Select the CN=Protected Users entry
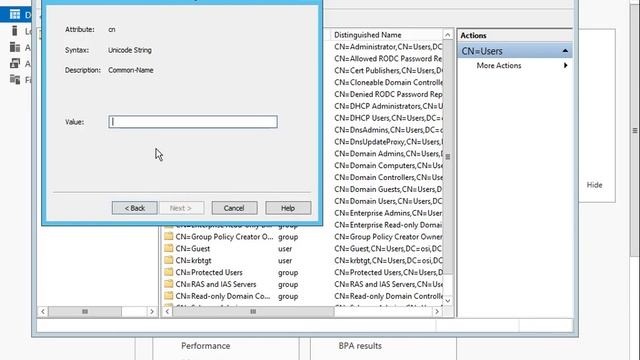The image size is (640, 360). coord(209,272)
